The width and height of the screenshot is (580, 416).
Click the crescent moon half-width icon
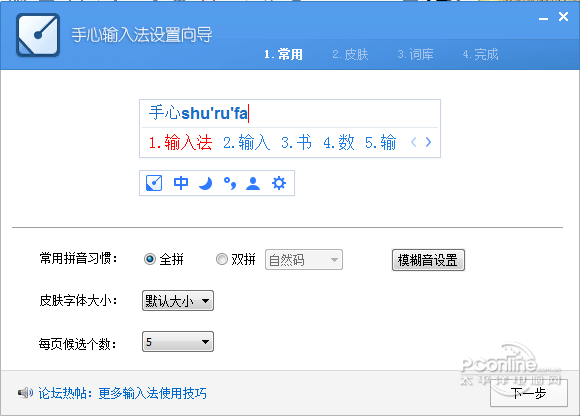tap(206, 183)
